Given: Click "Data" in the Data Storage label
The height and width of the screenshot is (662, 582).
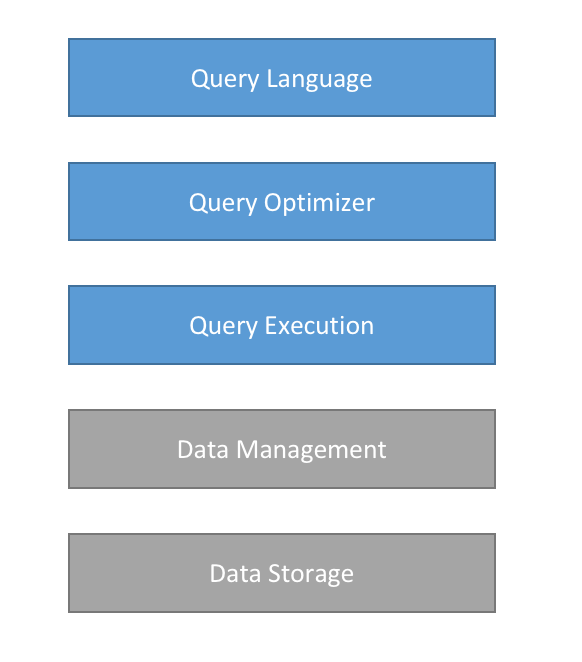Looking at the screenshot, I should click(235, 573).
